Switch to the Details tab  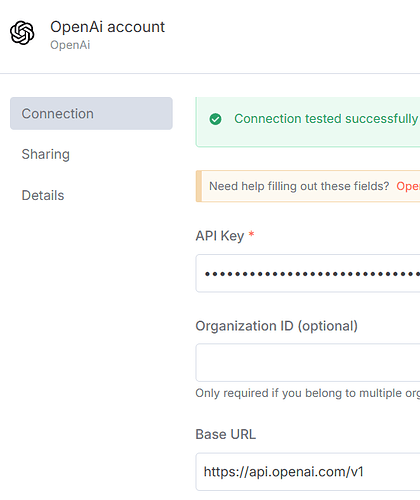(x=43, y=195)
